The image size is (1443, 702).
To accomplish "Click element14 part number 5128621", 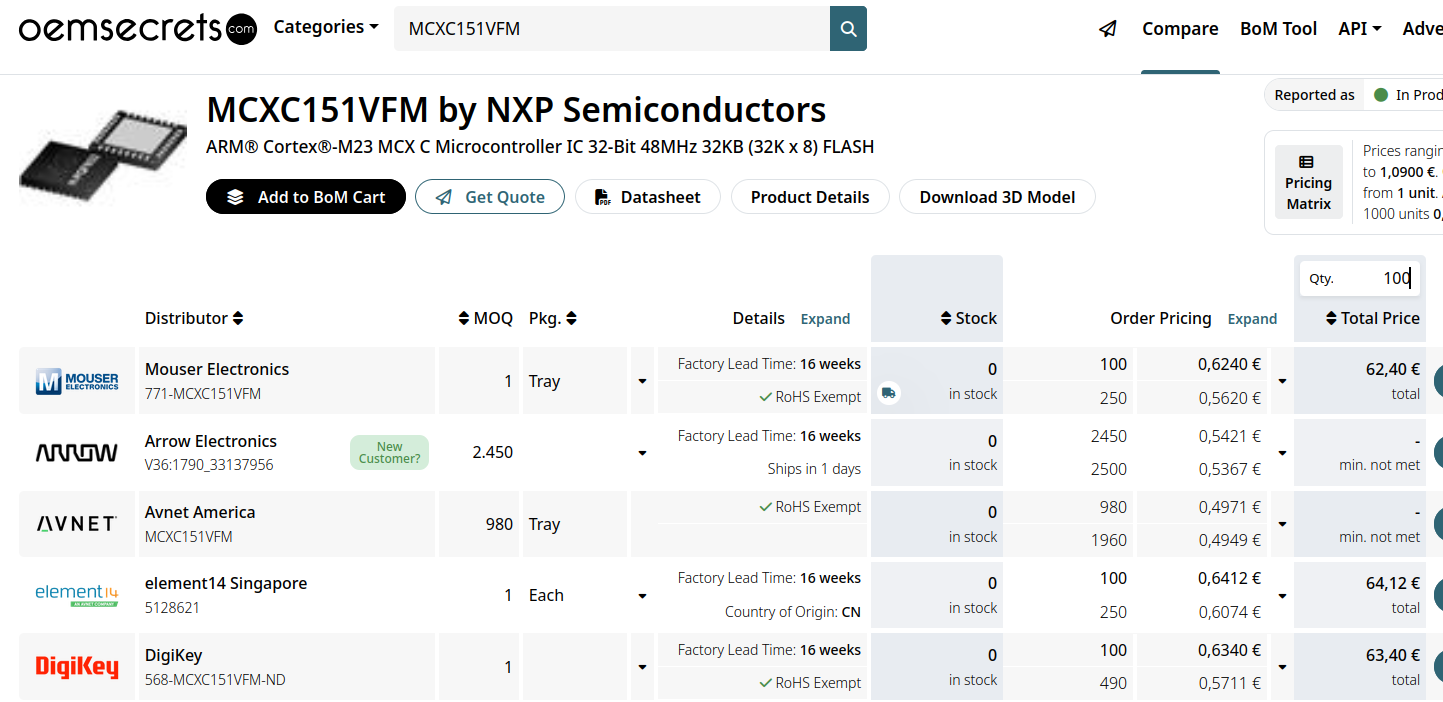I will click(172, 608).
